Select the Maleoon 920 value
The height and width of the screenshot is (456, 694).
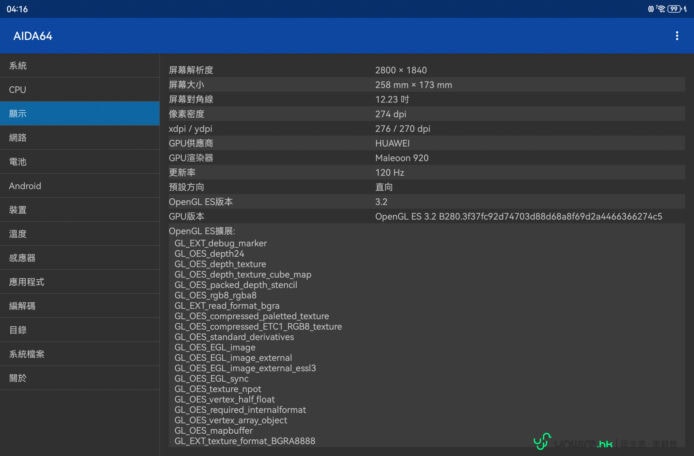pos(402,158)
